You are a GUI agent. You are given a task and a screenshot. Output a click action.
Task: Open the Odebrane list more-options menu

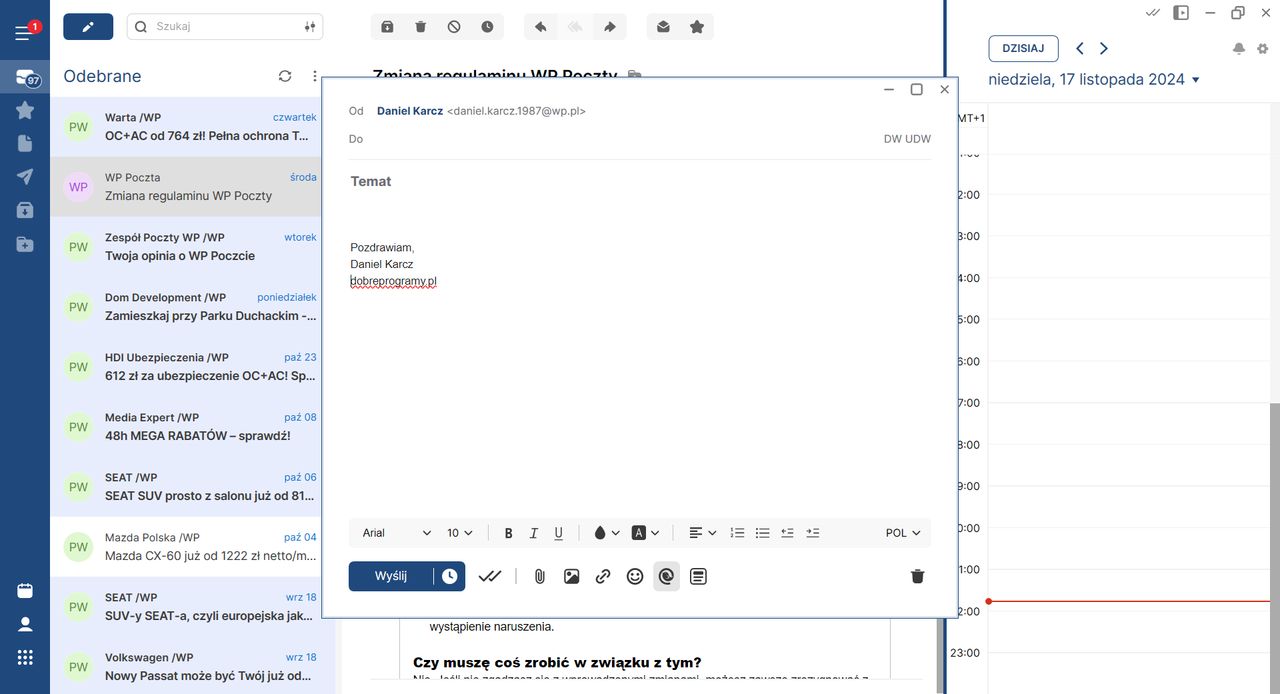click(x=315, y=76)
